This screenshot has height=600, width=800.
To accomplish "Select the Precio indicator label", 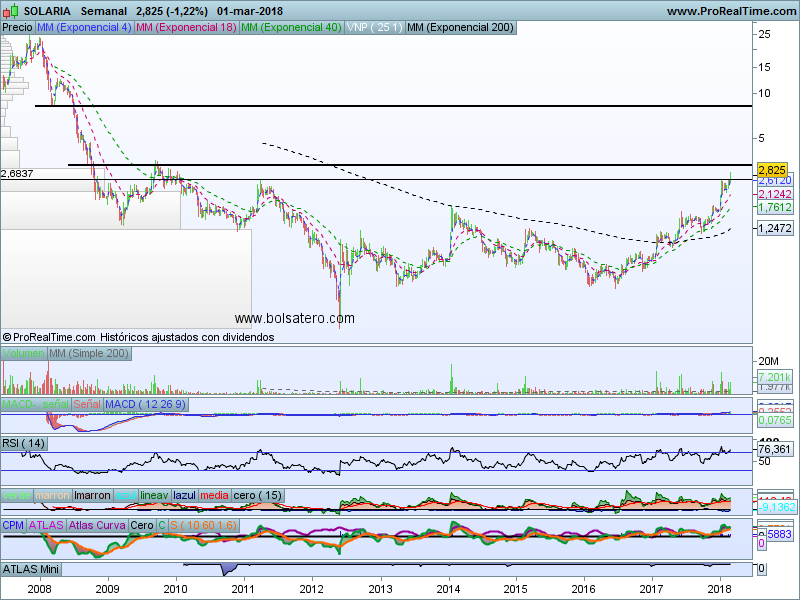I will pos(17,27).
